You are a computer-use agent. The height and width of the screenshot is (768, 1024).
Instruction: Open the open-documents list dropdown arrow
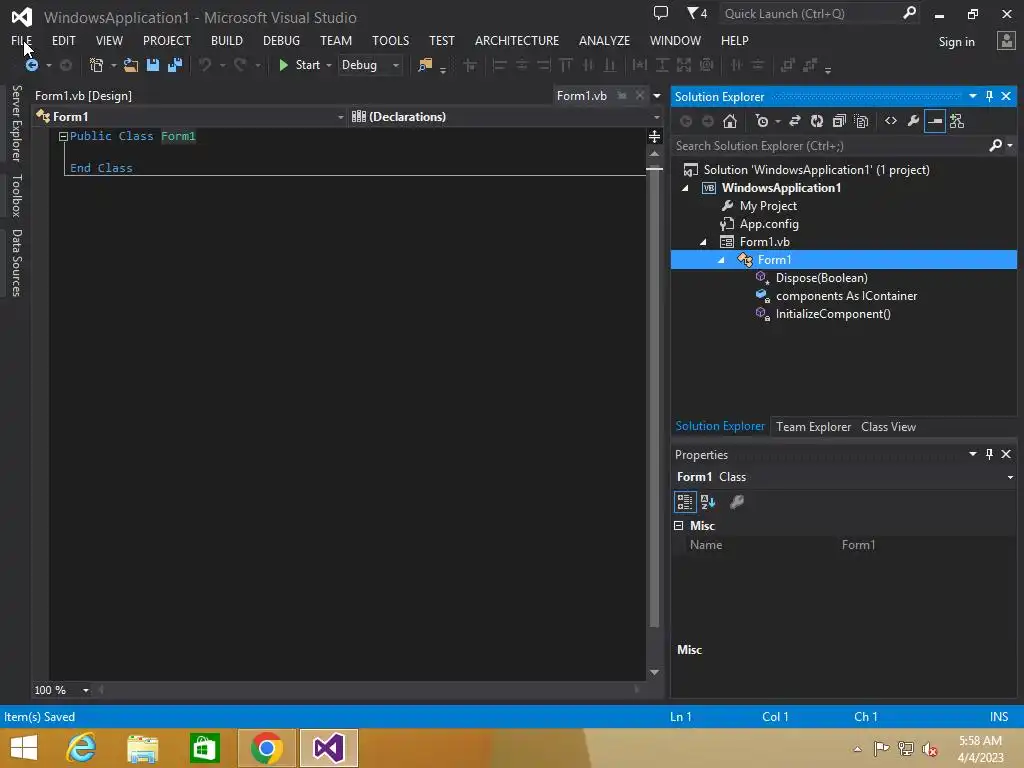tap(657, 96)
